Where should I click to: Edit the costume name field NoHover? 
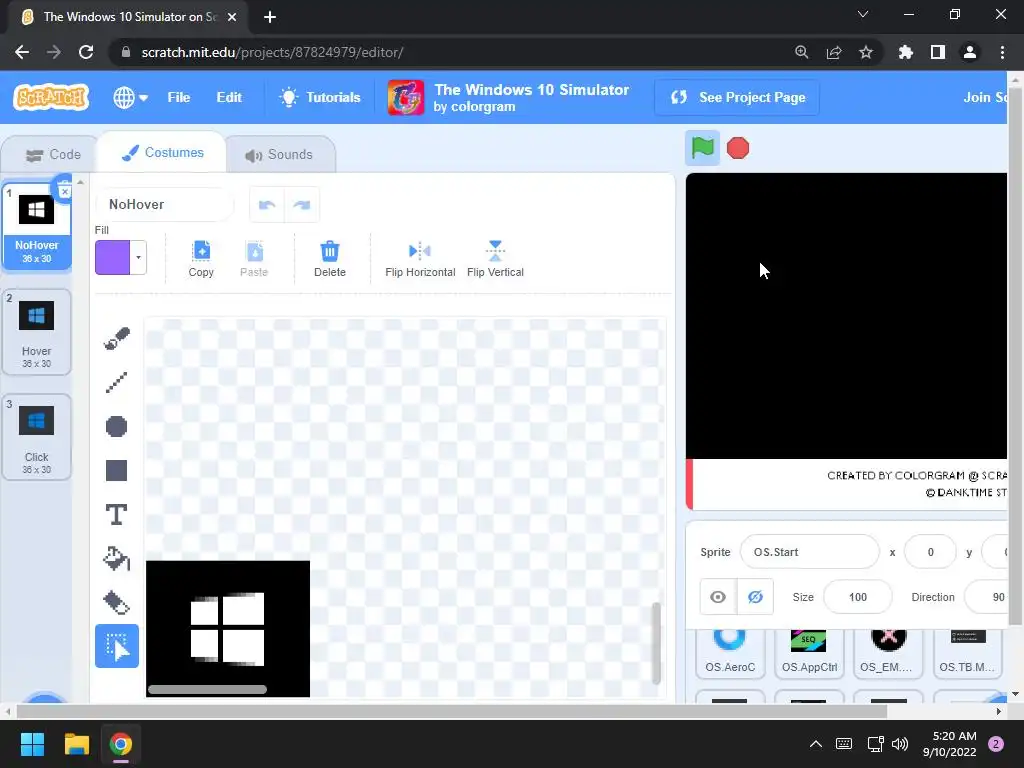pos(165,204)
